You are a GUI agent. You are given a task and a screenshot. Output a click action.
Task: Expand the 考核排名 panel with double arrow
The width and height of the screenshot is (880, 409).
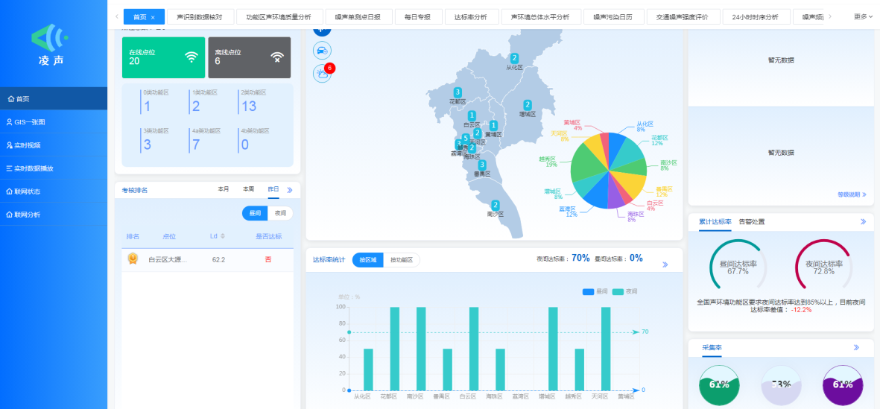point(289,189)
